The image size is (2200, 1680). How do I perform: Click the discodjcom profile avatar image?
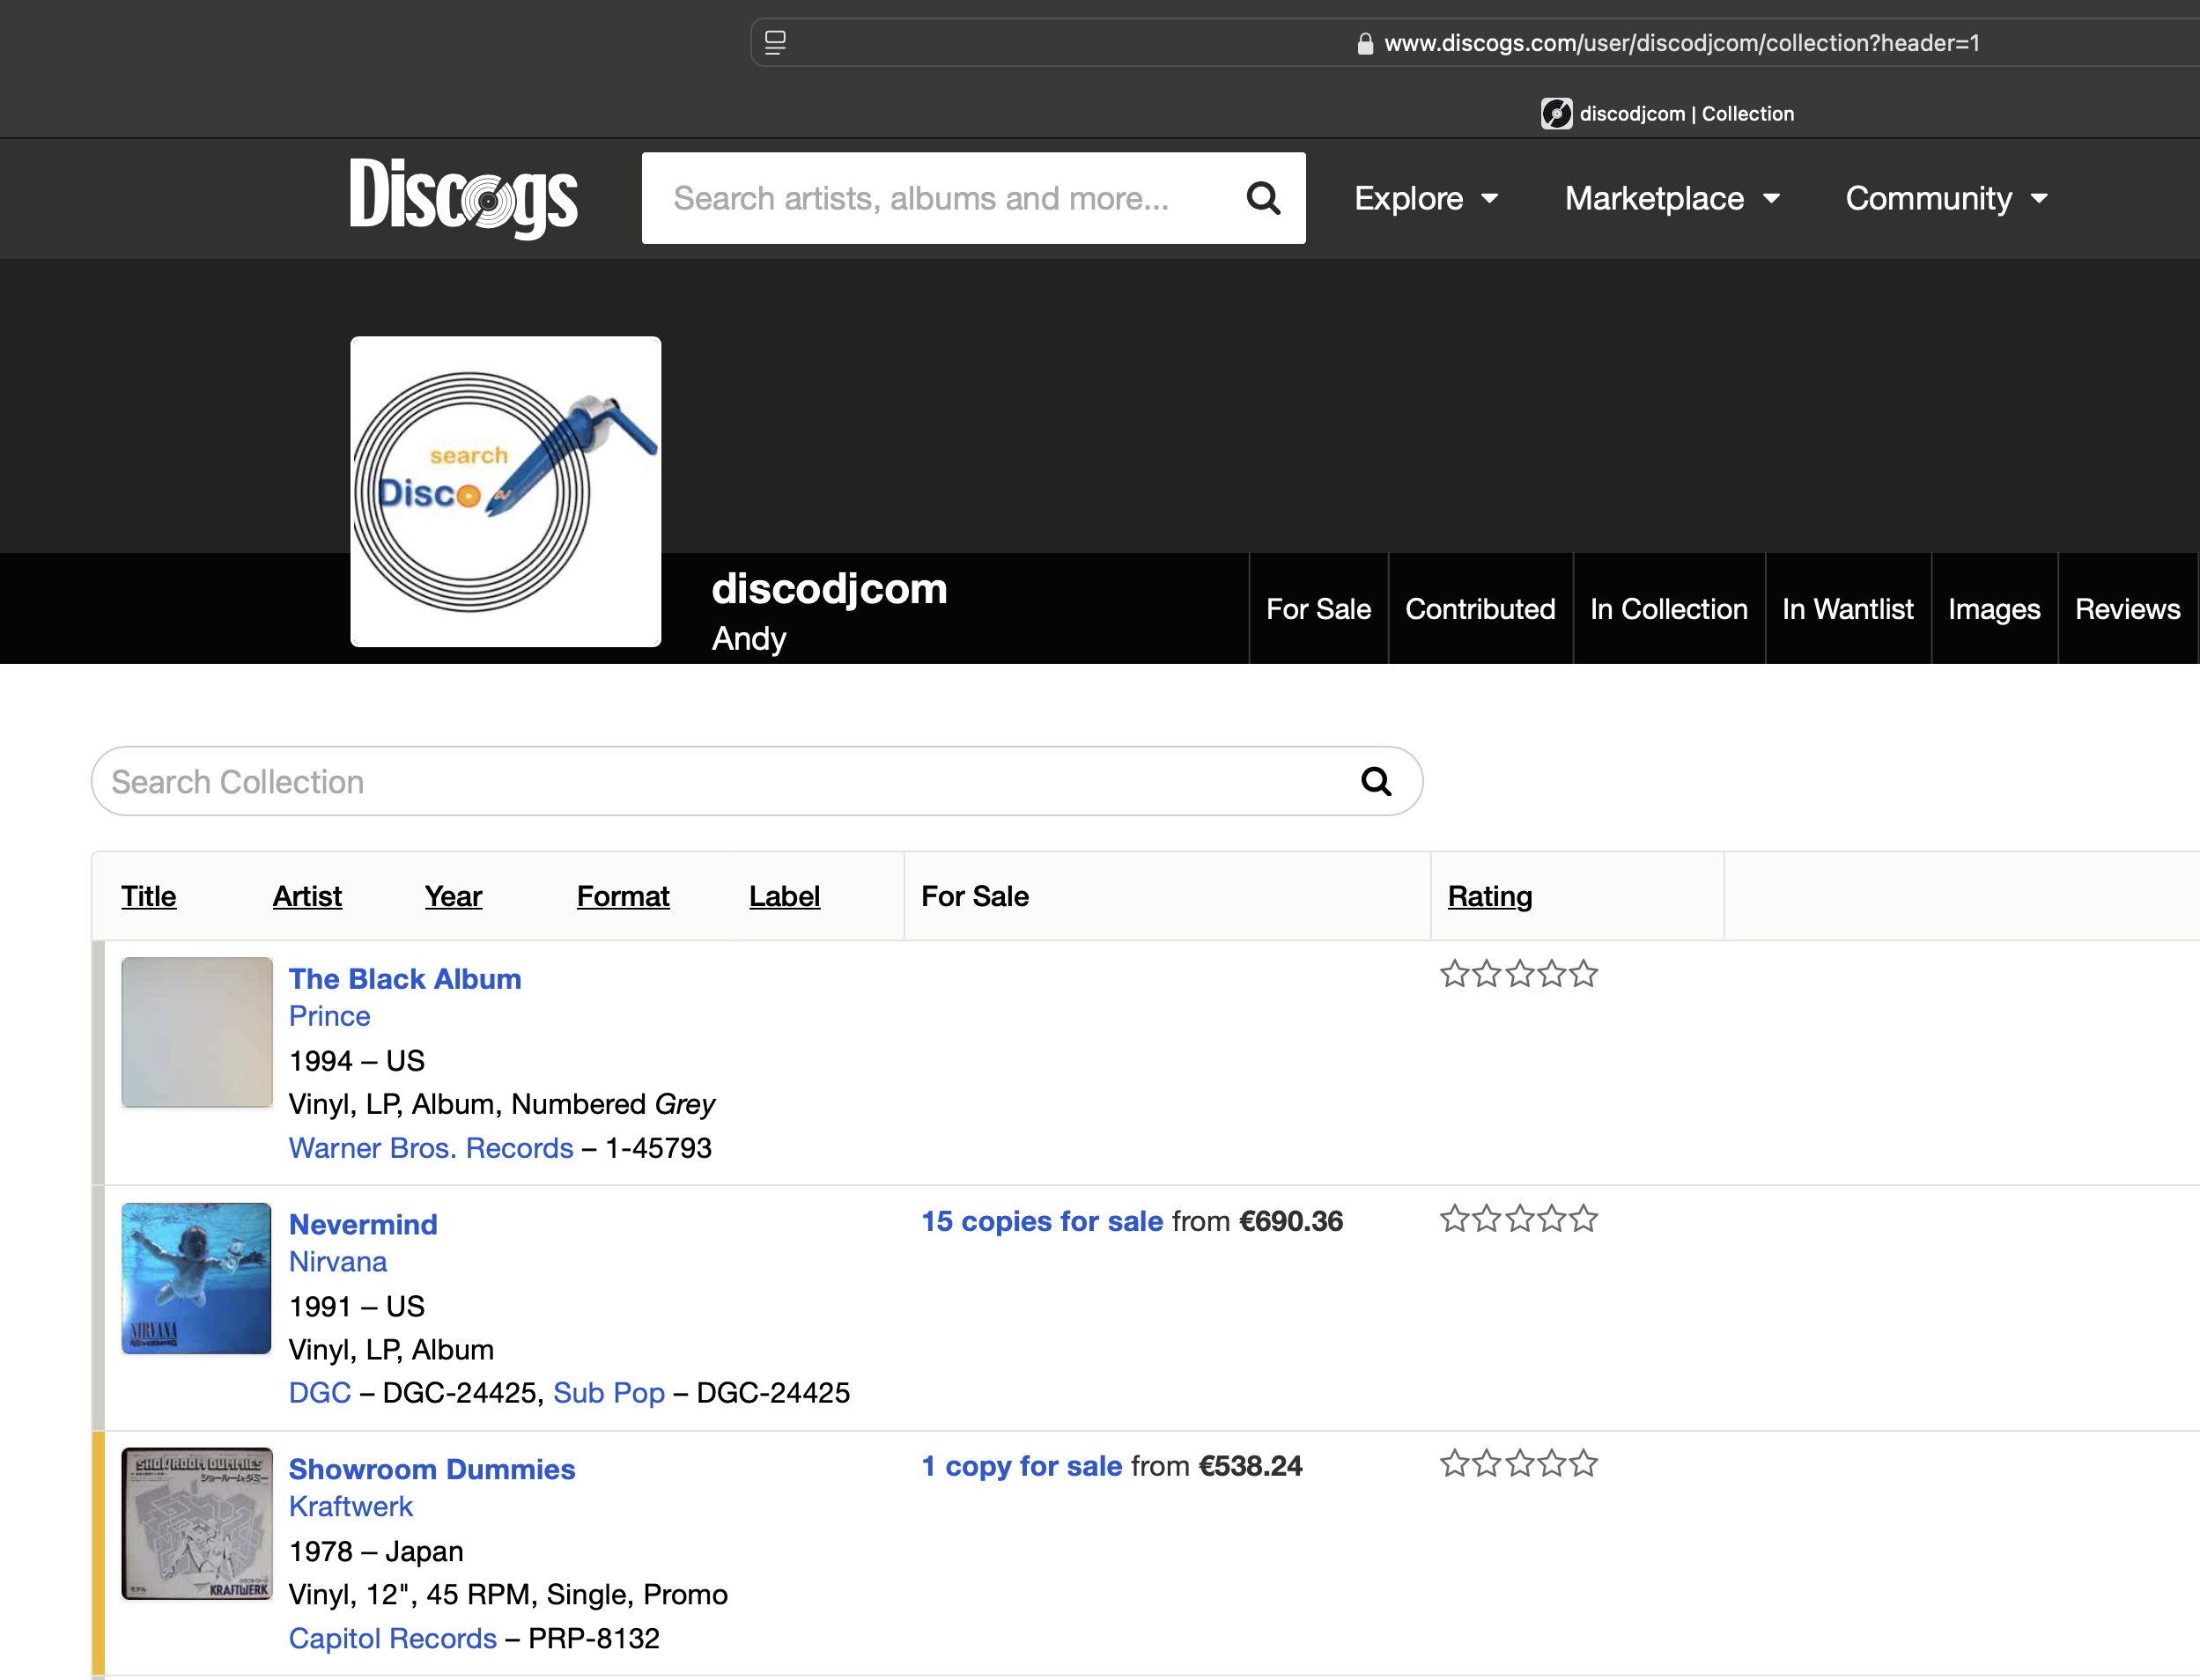(x=505, y=491)
